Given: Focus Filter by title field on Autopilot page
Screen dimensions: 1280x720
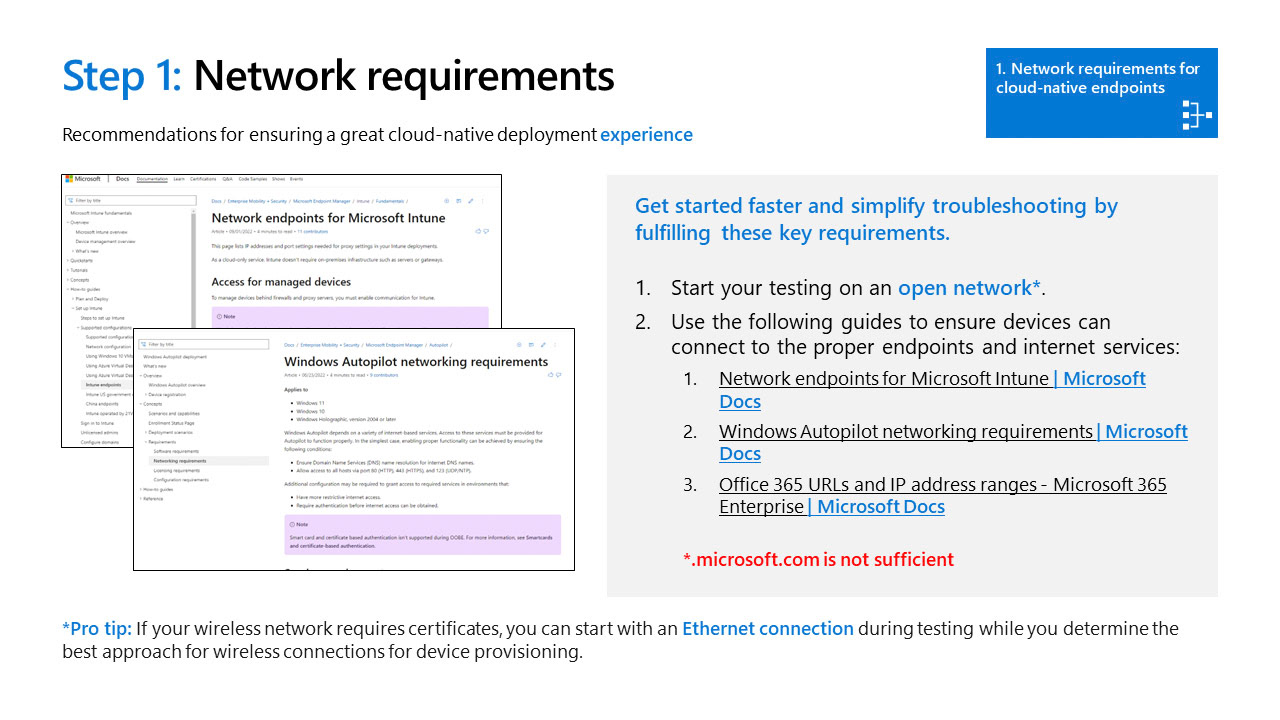Looking at the screenshot, I should 204,344.
